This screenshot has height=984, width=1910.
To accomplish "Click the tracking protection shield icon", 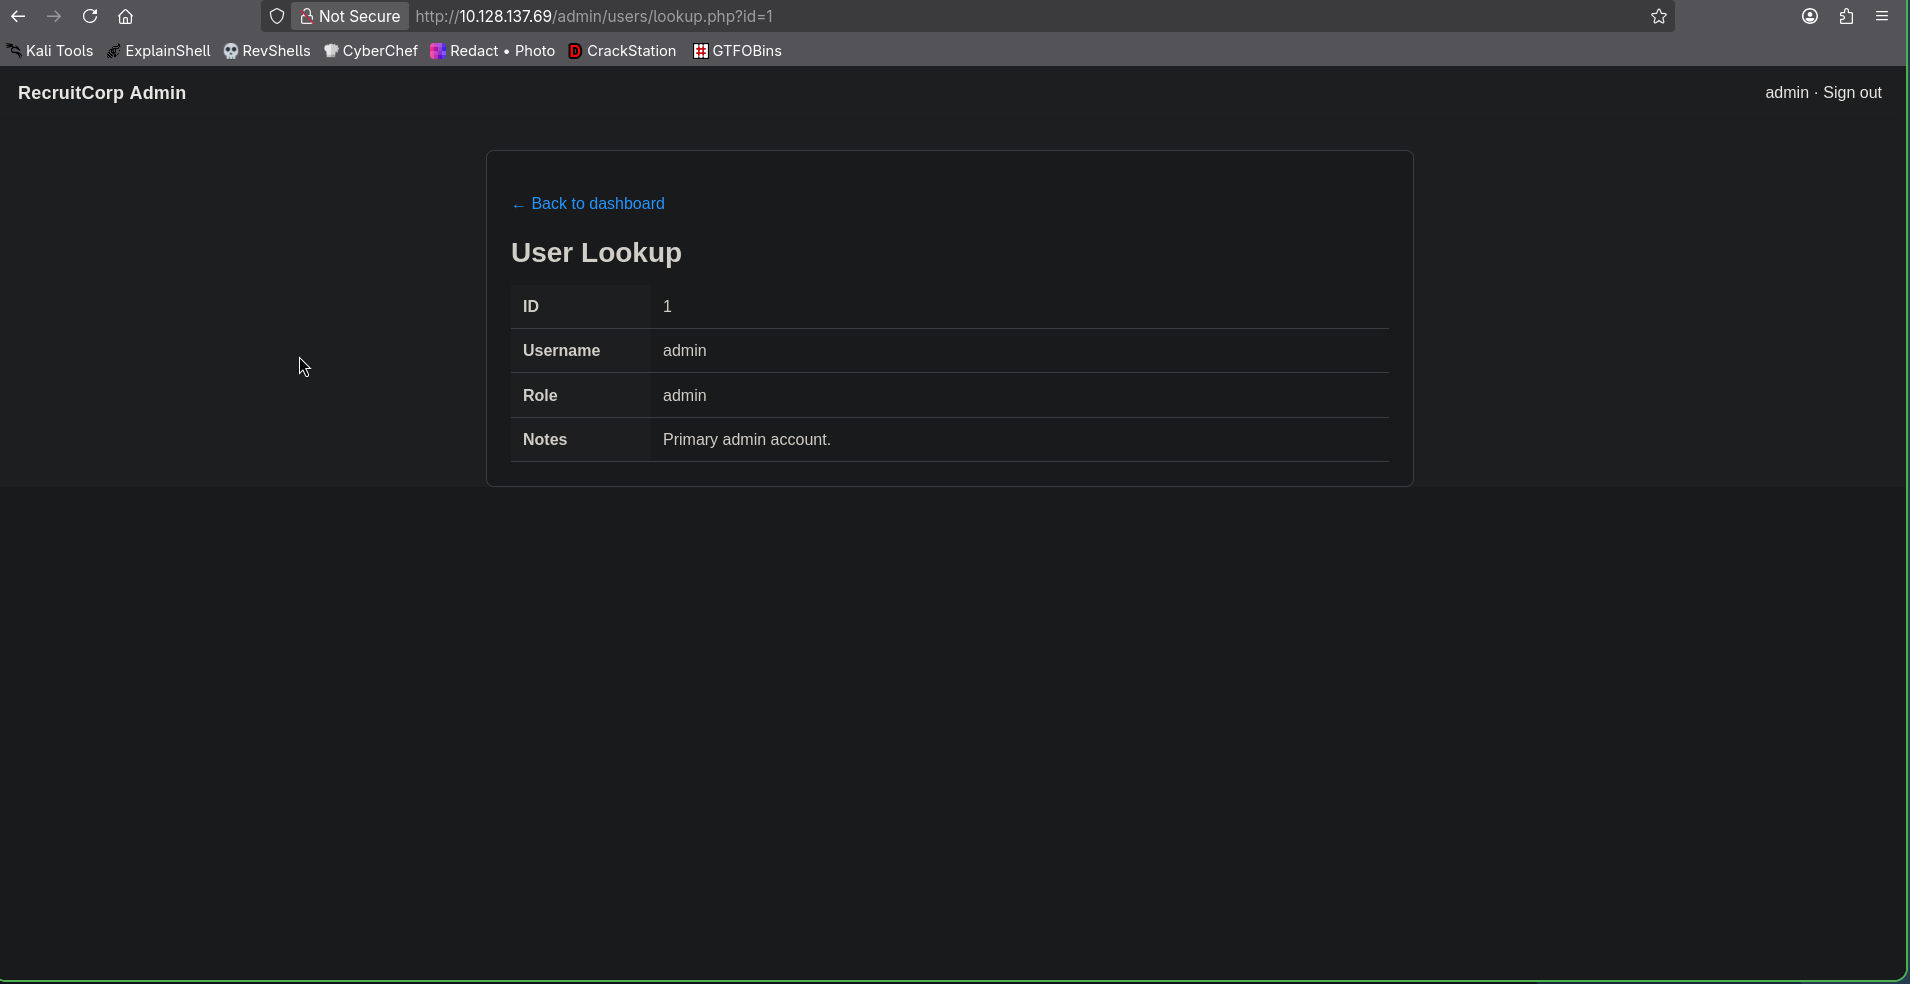I will 277,16.
